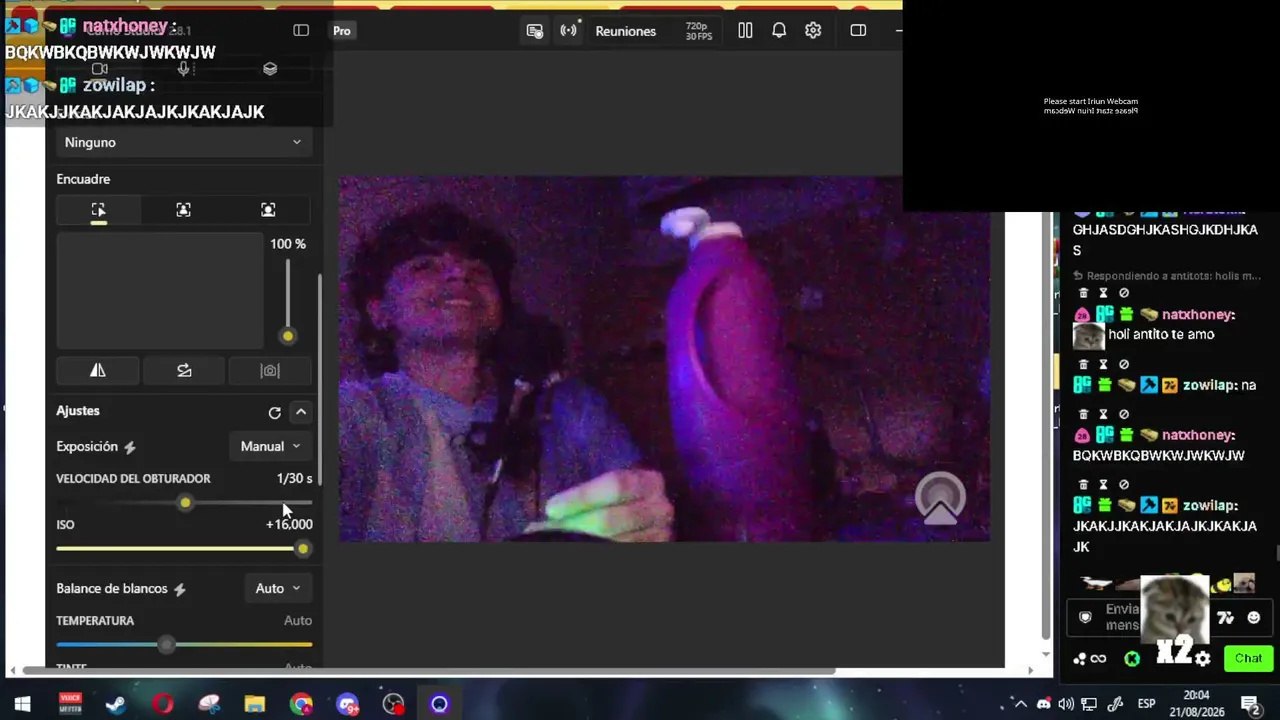The height and width of the screenshot is (720, 1280).
Task: Show hidden system tray icons
Action: (x=1021, y=704)
